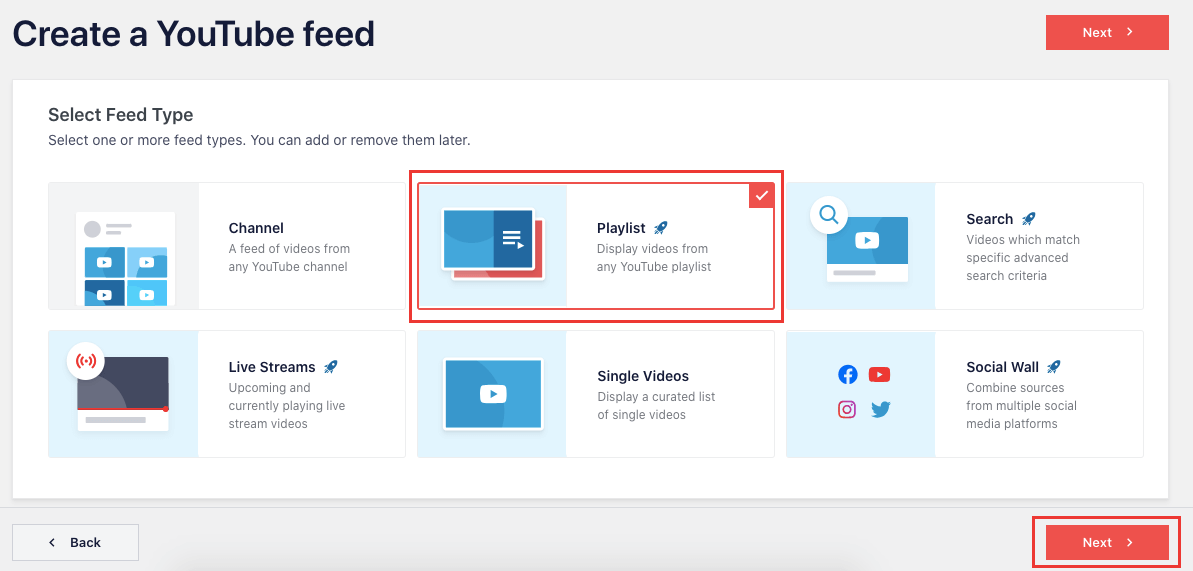Choose the Live Streams title
1193x571 pixels.
272,367
